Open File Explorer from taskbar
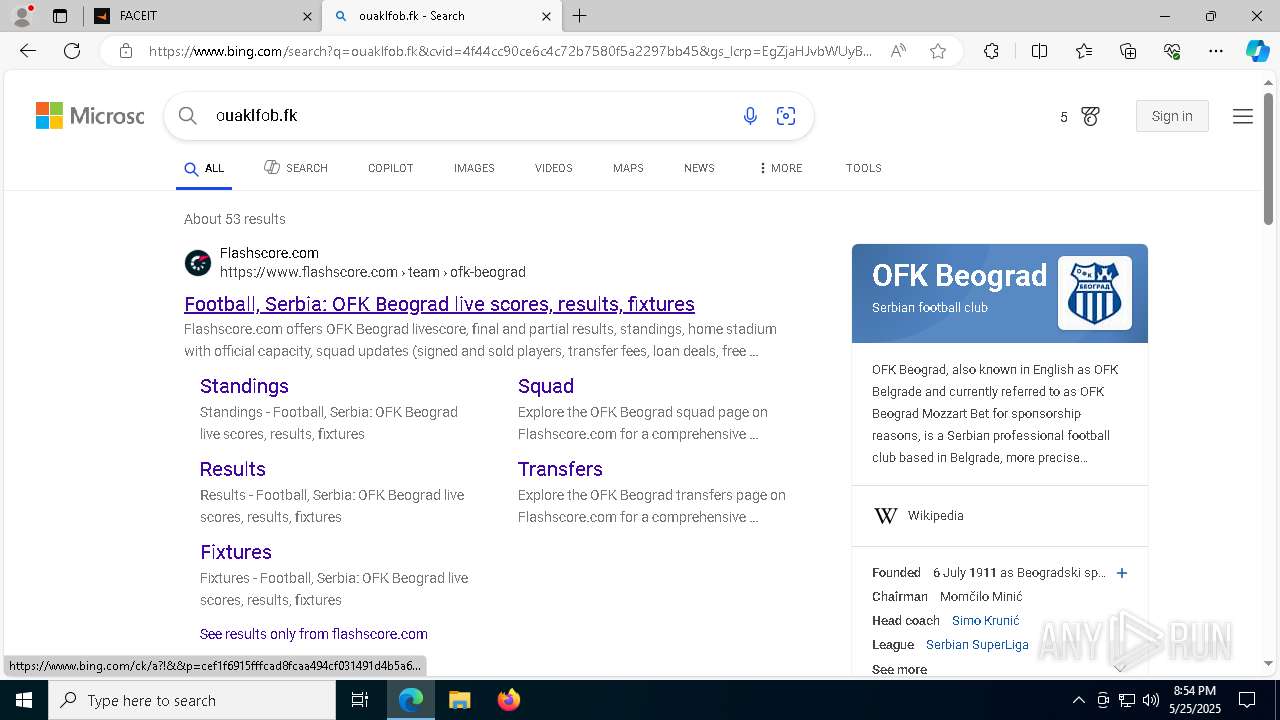The height and width of the screenshot is (720, 1280). coord(459,700)
